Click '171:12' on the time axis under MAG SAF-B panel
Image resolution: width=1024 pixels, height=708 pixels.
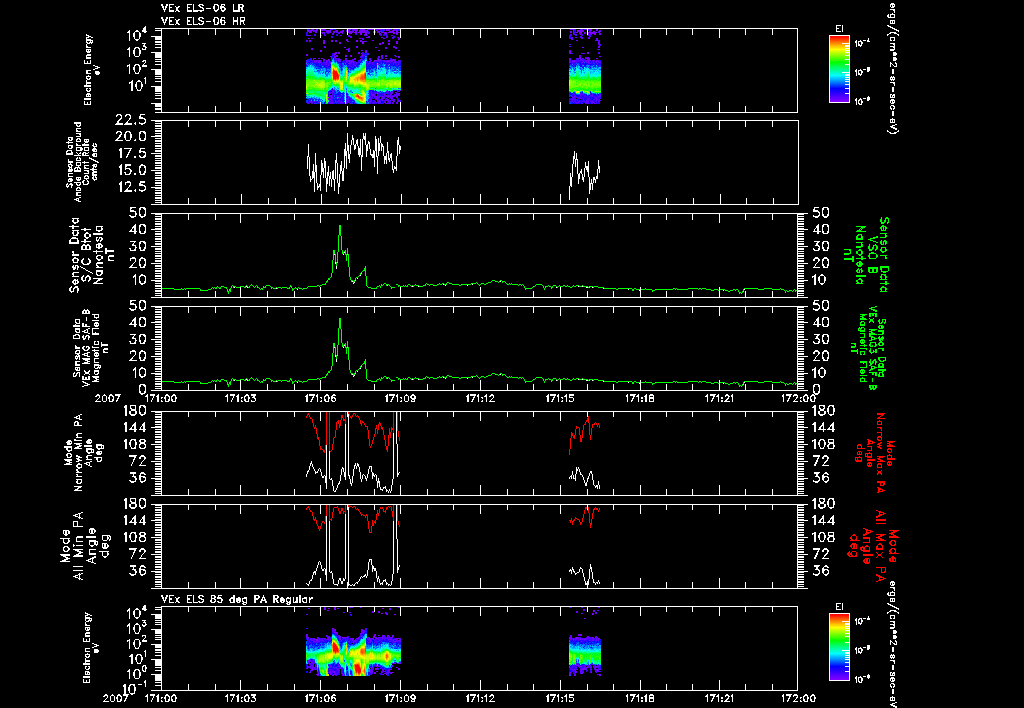(x=480, y=398)
